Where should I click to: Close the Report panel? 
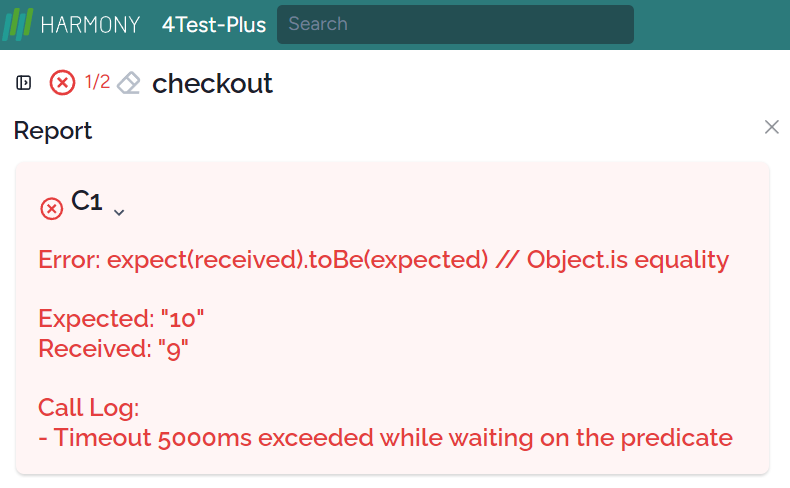[x=771, y=127]
